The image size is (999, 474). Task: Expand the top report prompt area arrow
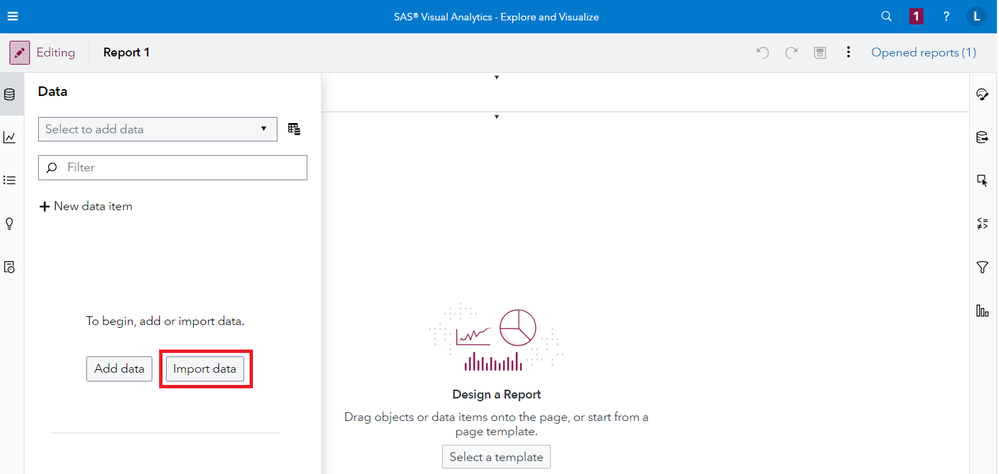(496, 78)
